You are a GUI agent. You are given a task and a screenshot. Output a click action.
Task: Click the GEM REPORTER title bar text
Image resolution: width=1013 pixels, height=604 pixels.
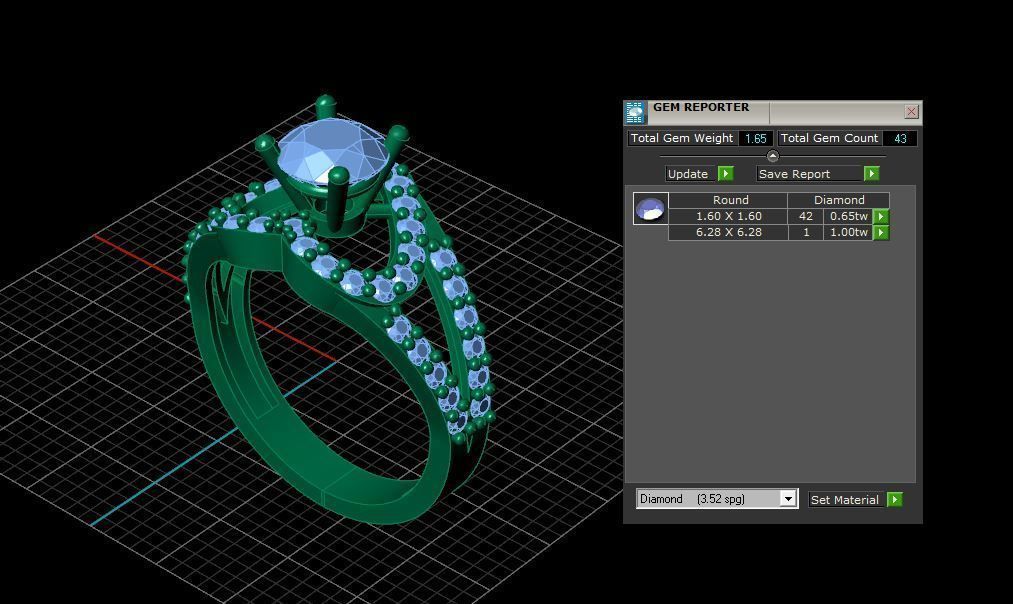(701, 107)
